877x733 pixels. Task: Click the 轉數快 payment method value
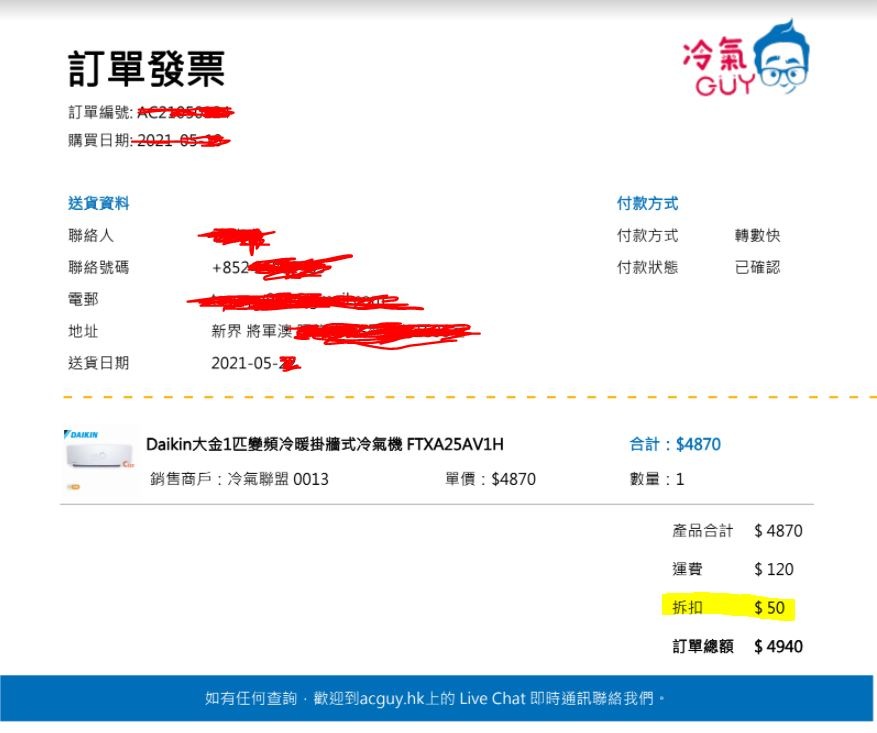[757, 235]
